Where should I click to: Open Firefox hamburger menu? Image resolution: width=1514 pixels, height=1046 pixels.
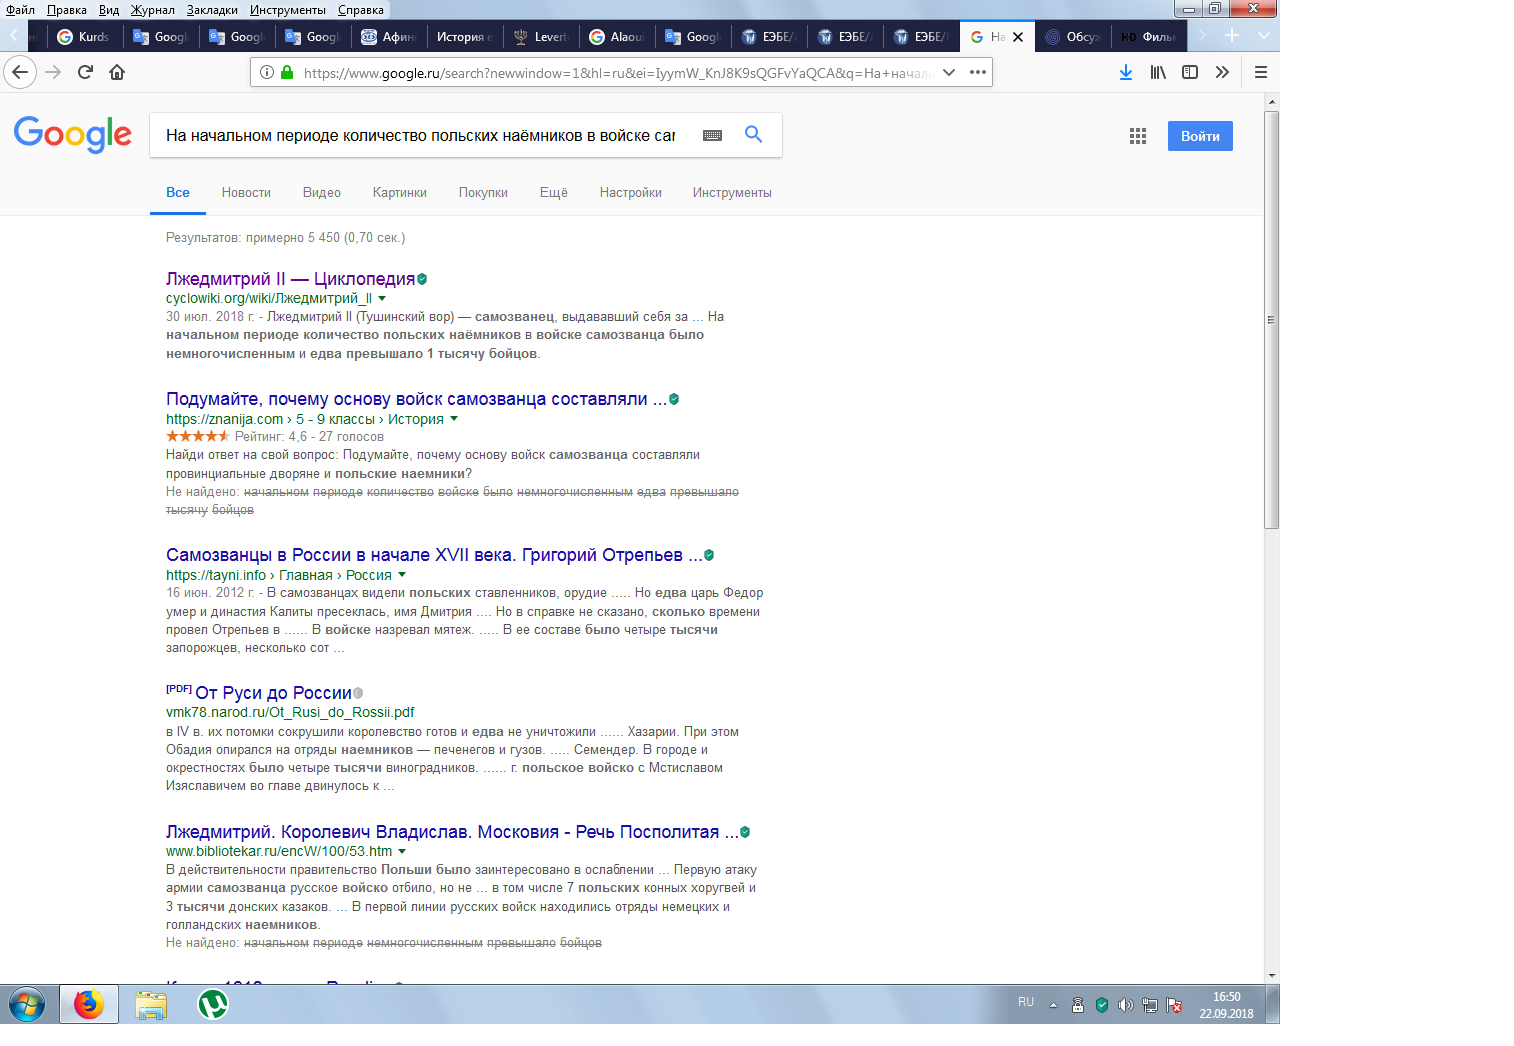point(1260,72)
